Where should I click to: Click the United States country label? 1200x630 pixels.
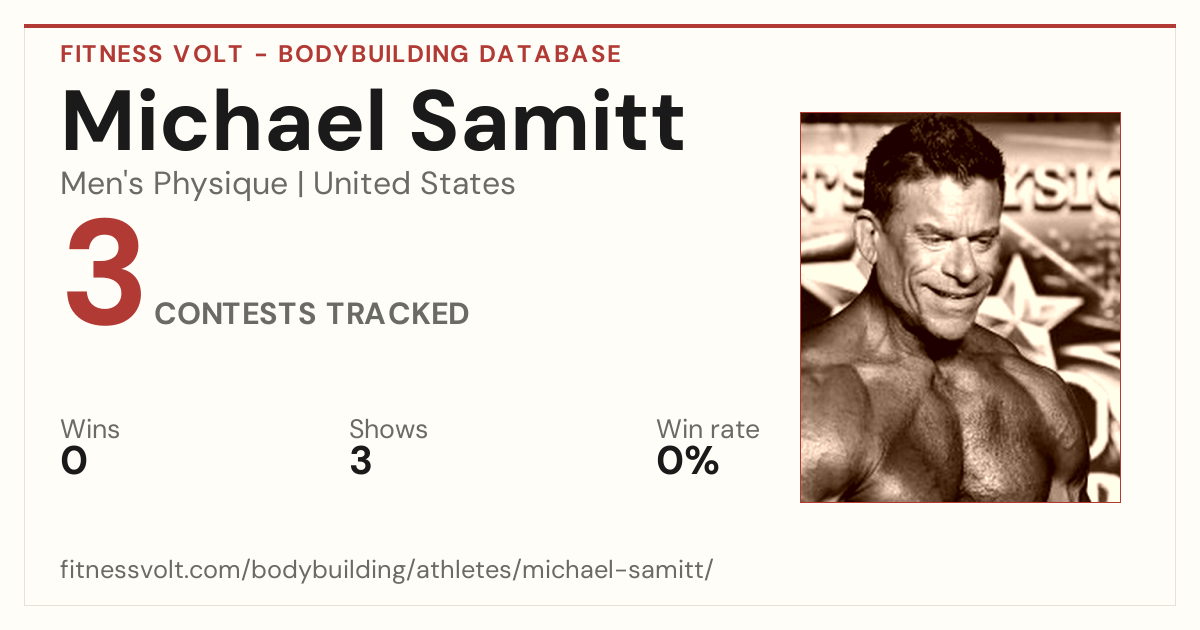pos(414,184)
